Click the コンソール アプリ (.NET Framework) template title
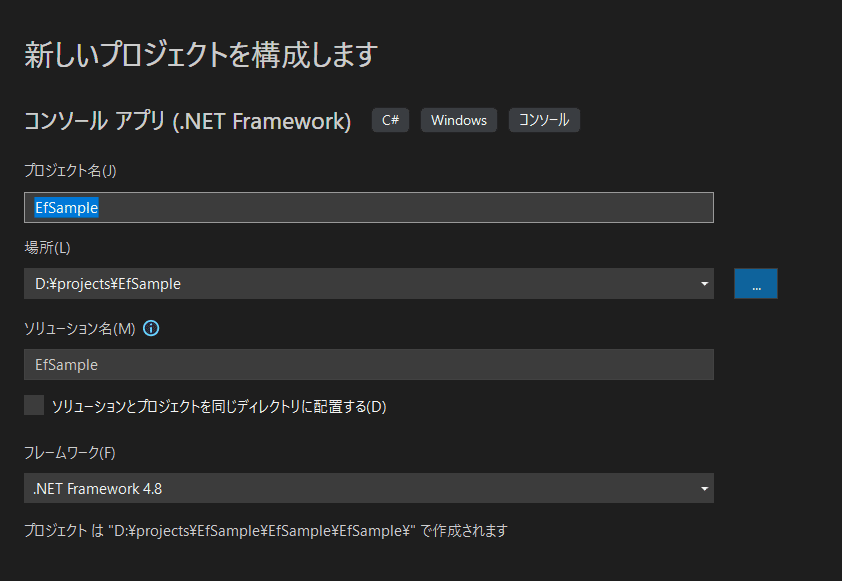The image size is (842, 581). (187, 121)
